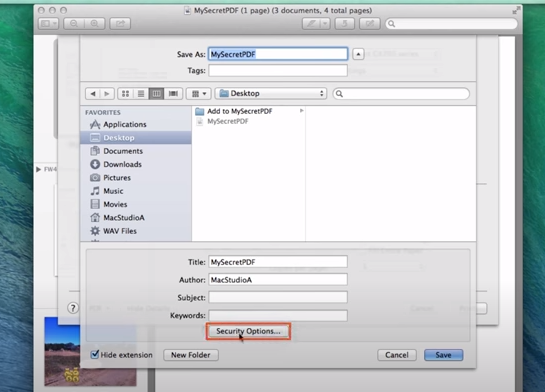Open Security Options button
Screen dimensions: 545x392
click(x=248, y=331)
